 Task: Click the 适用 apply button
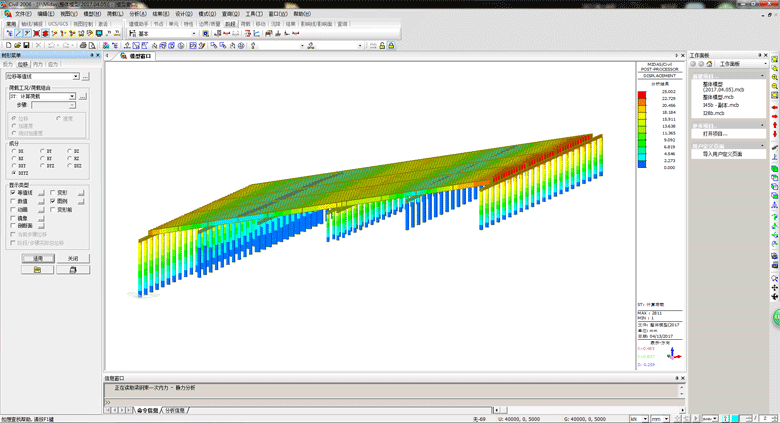[x=37, y=257]
